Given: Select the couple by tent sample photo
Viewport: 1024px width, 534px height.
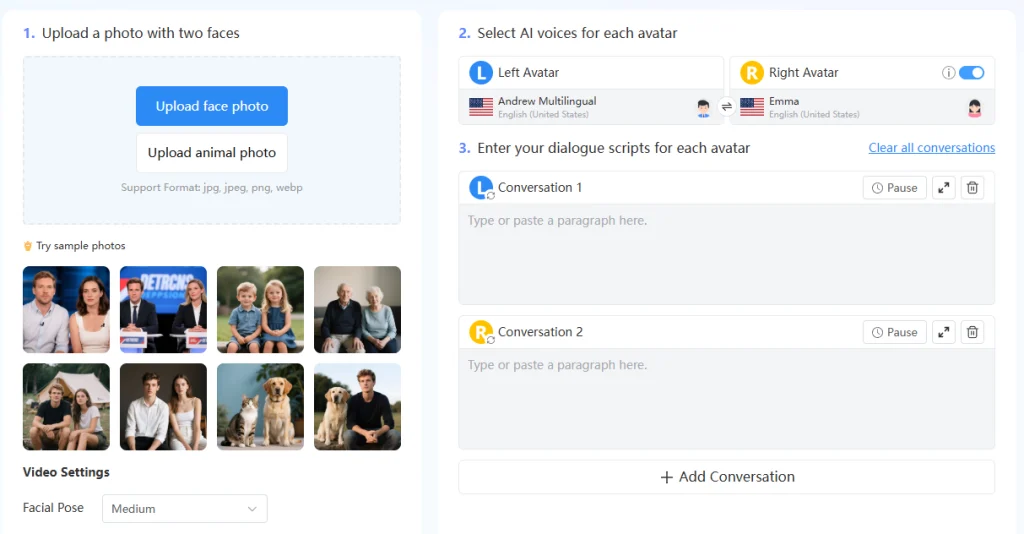Looking at the screenshot, I should click(66, 407).
